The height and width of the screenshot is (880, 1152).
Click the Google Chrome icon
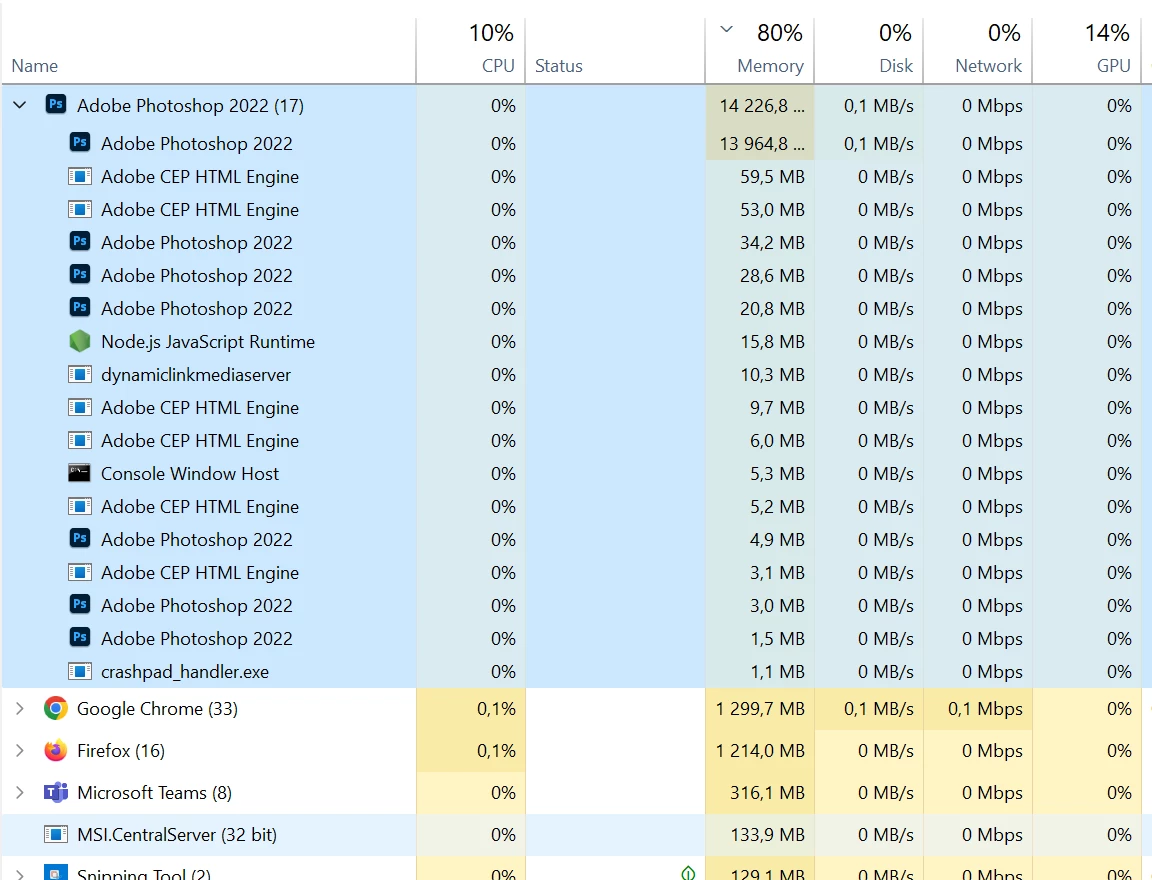[x=56, y=708]
